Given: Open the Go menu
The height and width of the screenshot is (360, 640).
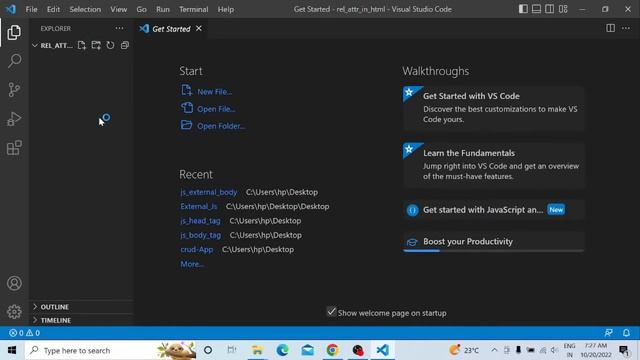Looking at the screenshot, I should (x=141, y=9).
